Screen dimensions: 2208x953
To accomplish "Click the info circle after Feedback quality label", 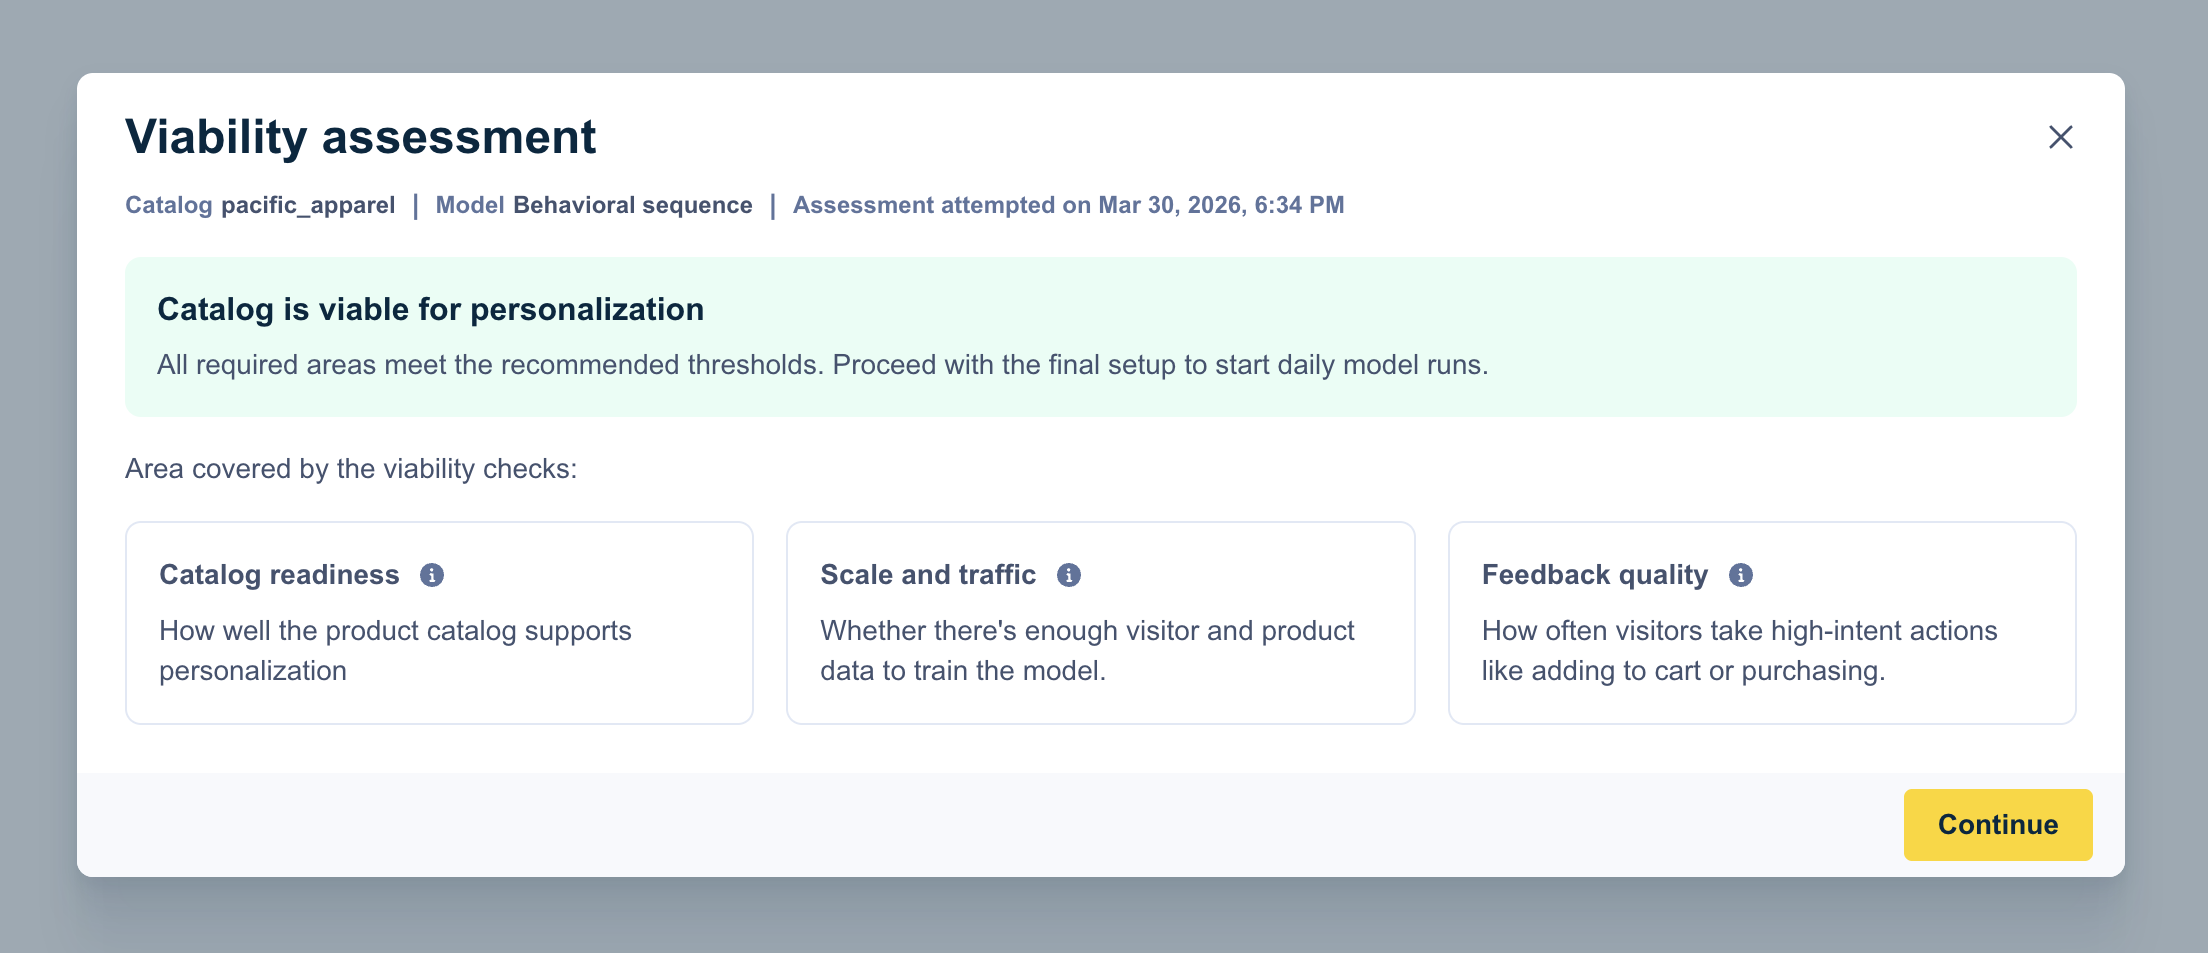I will (1741, 574).
